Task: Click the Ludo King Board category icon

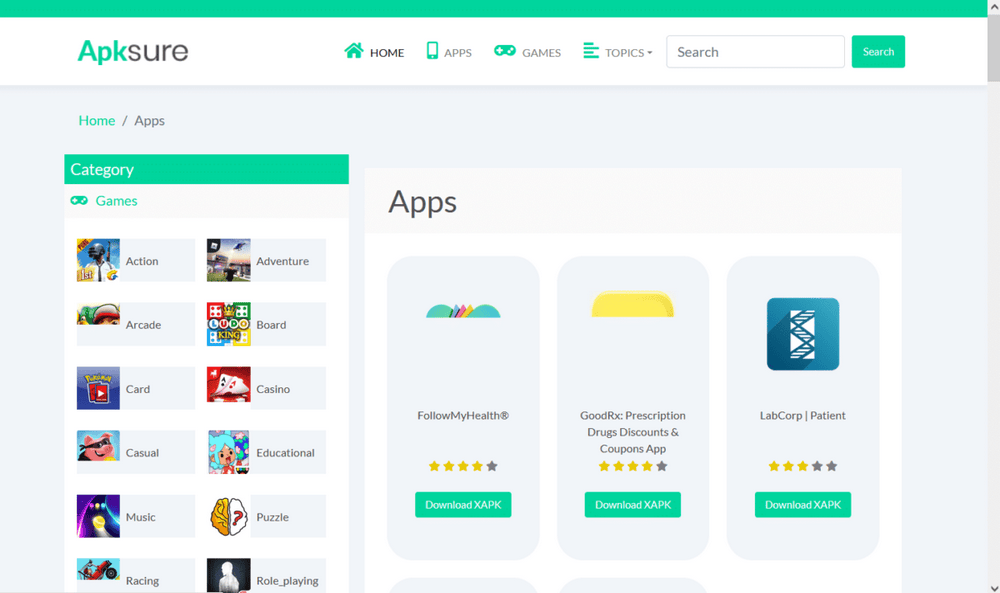Action: (228, 324)
